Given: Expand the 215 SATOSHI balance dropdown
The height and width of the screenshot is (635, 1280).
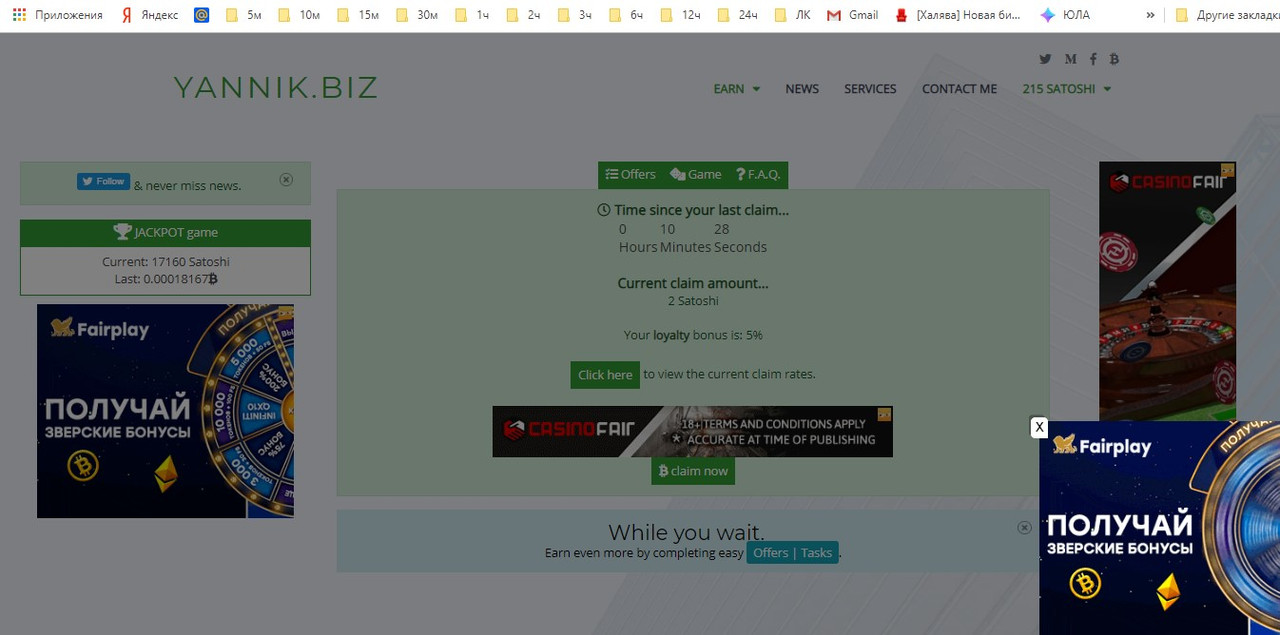Looking at the screenshot, I should coord(1067,89).
